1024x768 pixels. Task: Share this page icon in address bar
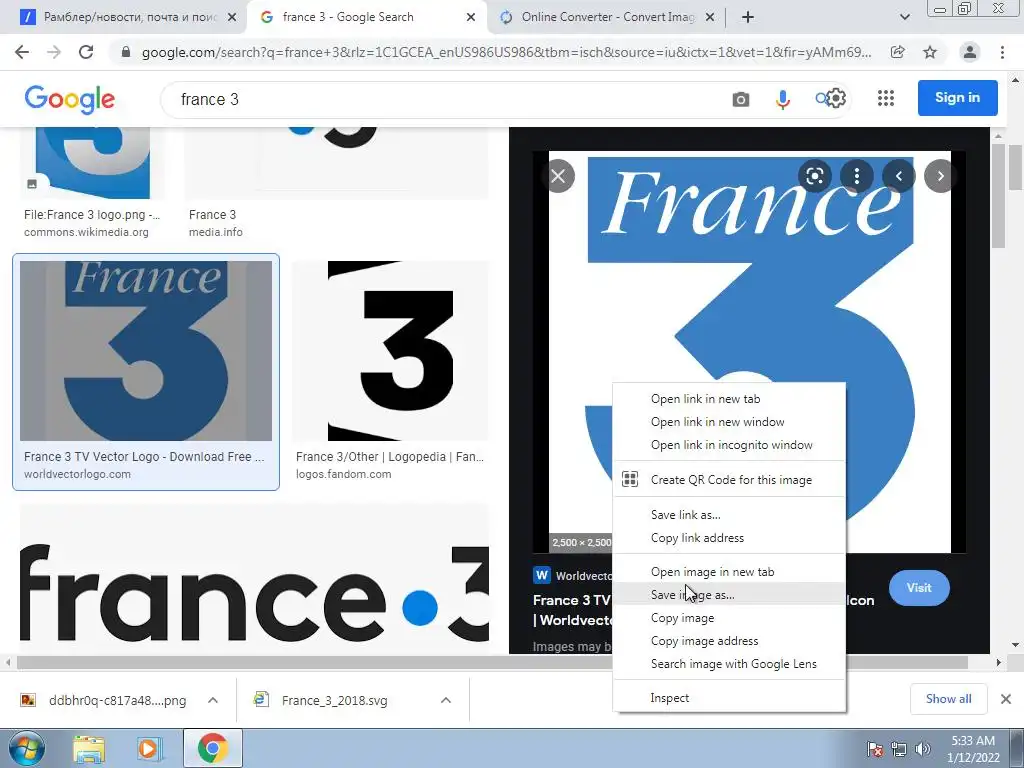coord(898,52)
